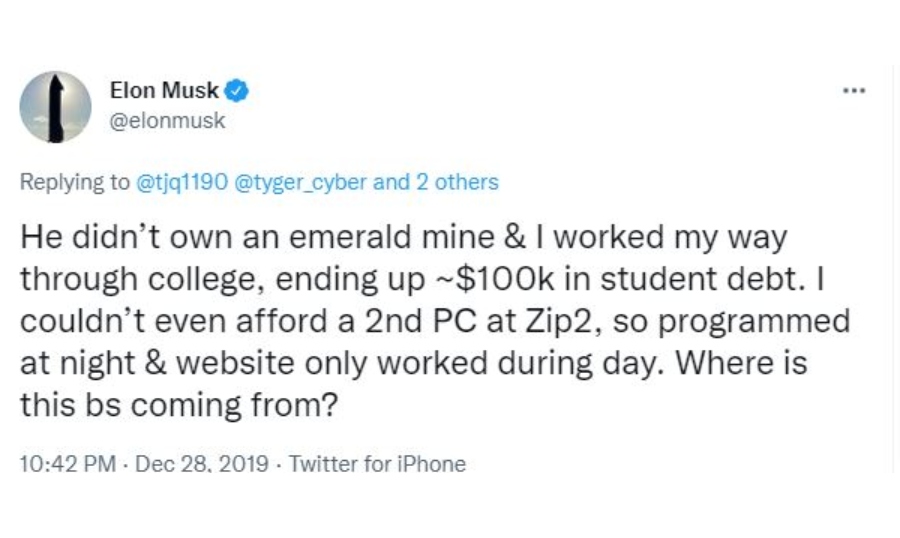Click the "Twitter for iPhone" source link
This screenshot has height=538, width=900.
click(377, 464)
